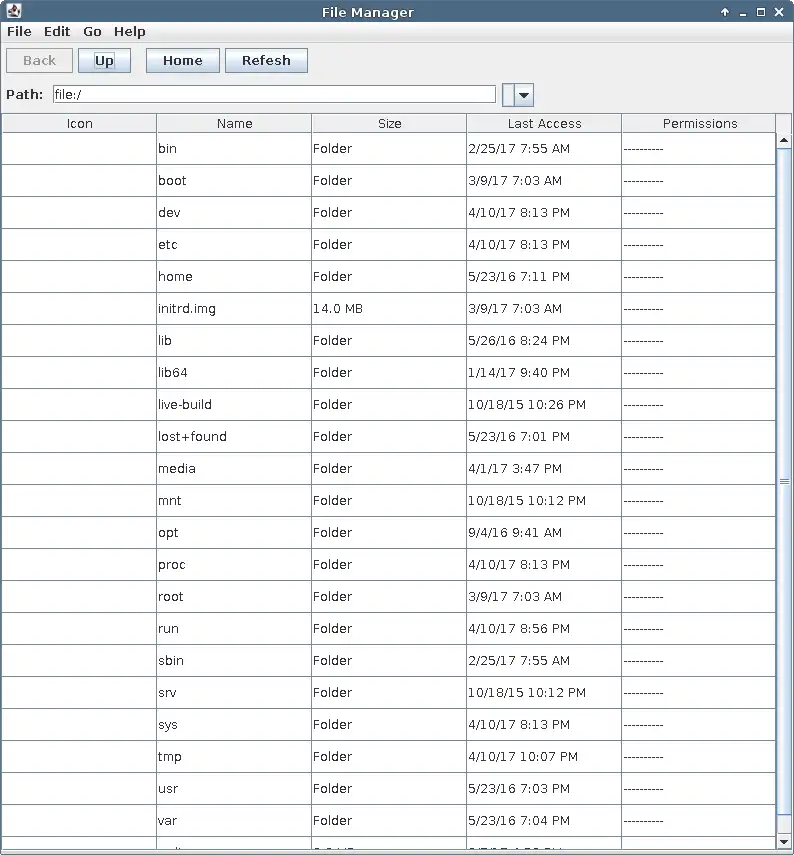The image size is (794, 855).
Task: Open the Go menu
Action: tap(92, 32)
